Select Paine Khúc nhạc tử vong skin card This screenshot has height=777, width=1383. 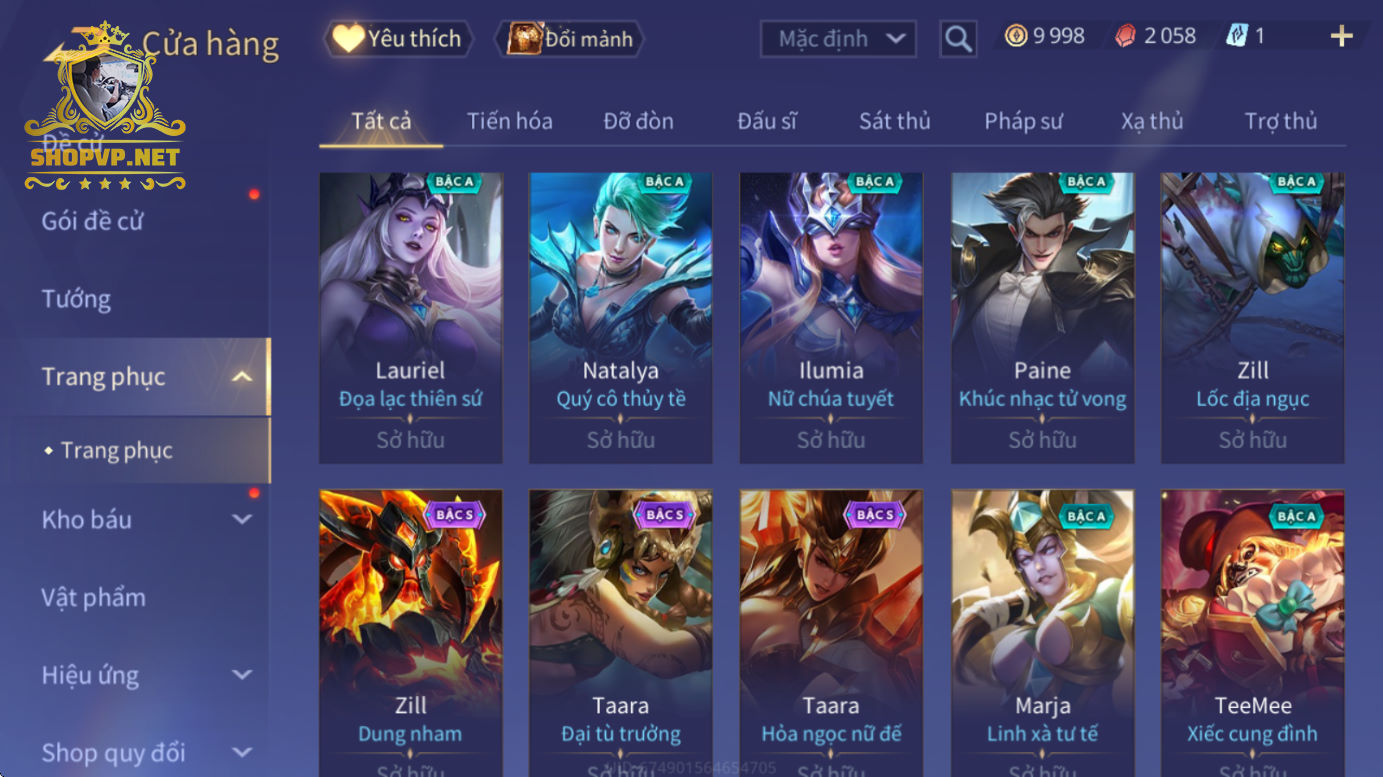tap(1042, 318)
